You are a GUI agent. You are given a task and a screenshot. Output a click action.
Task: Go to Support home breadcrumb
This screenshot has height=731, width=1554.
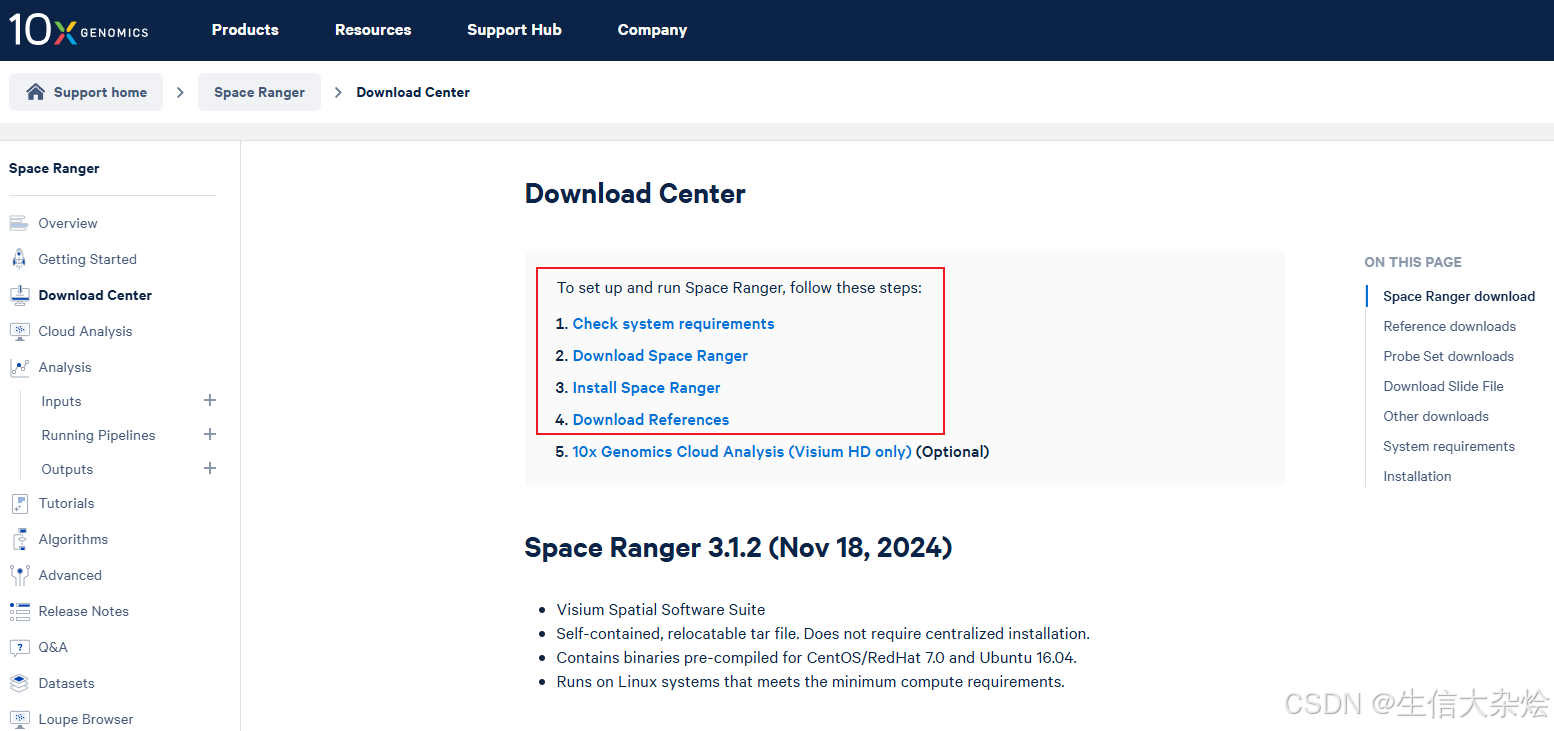tap(86, 92)
